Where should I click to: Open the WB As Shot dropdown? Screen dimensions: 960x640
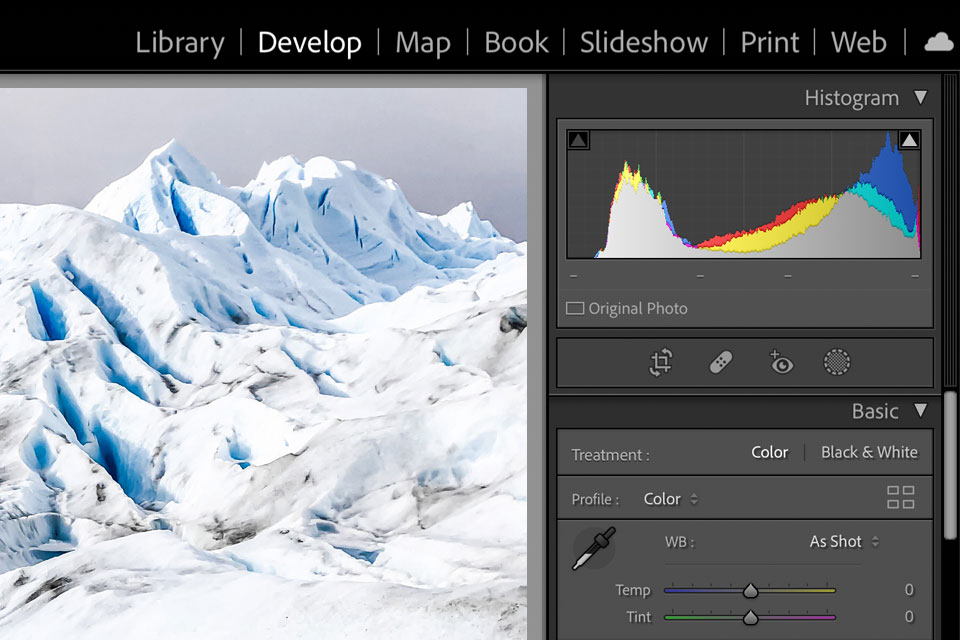tap(844, 541)
